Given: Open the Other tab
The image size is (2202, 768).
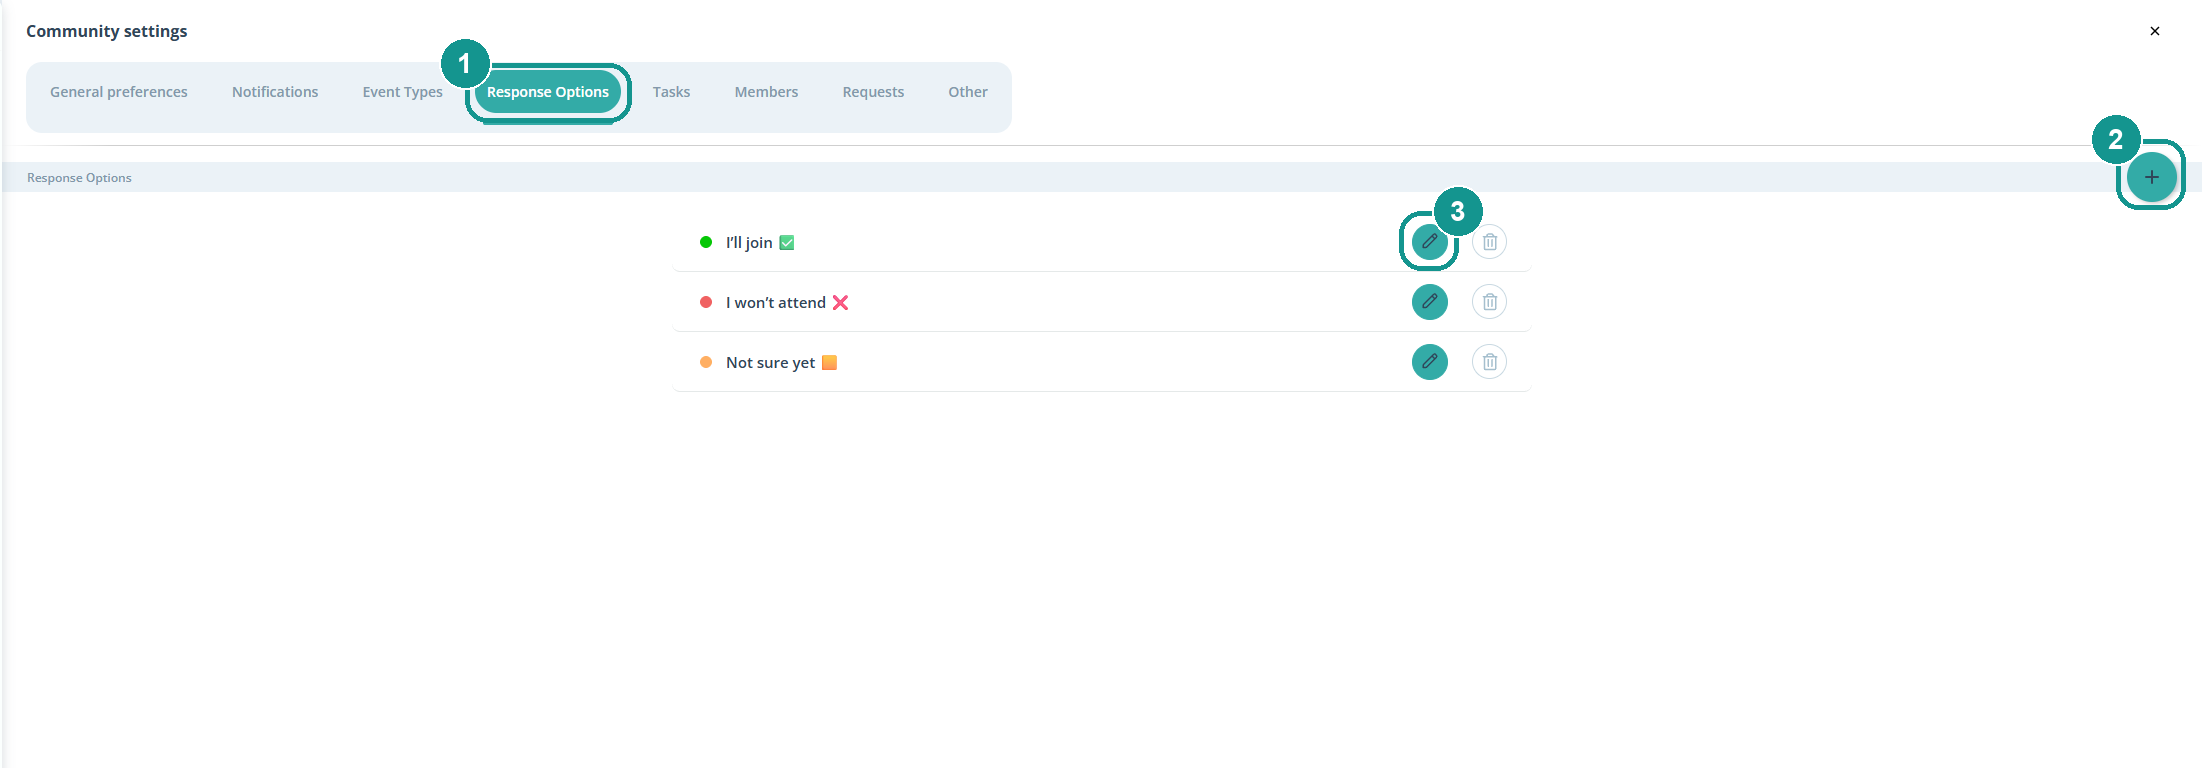Looking at the screenshot, I should (x=968, y=92).
